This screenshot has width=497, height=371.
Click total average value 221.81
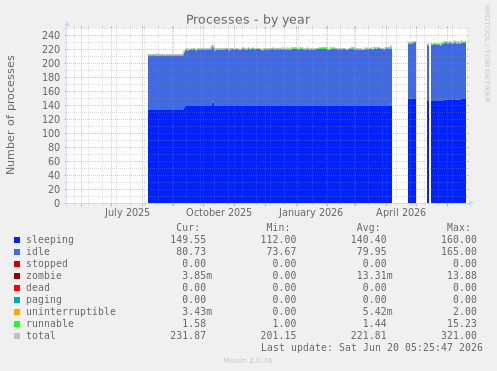(368, 336)
